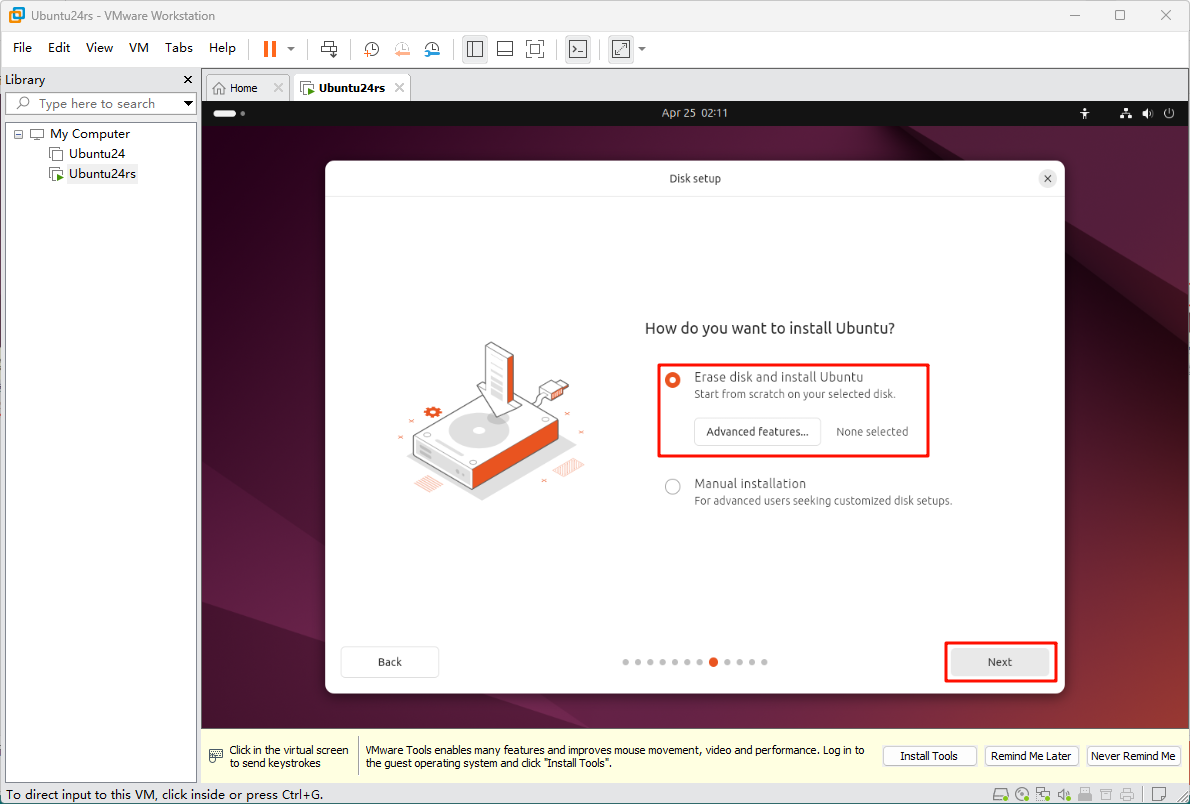The width and height of the screenshot is (1190, 804).
Task: Open the library search dropdown arrow
Action: (188, 103)
